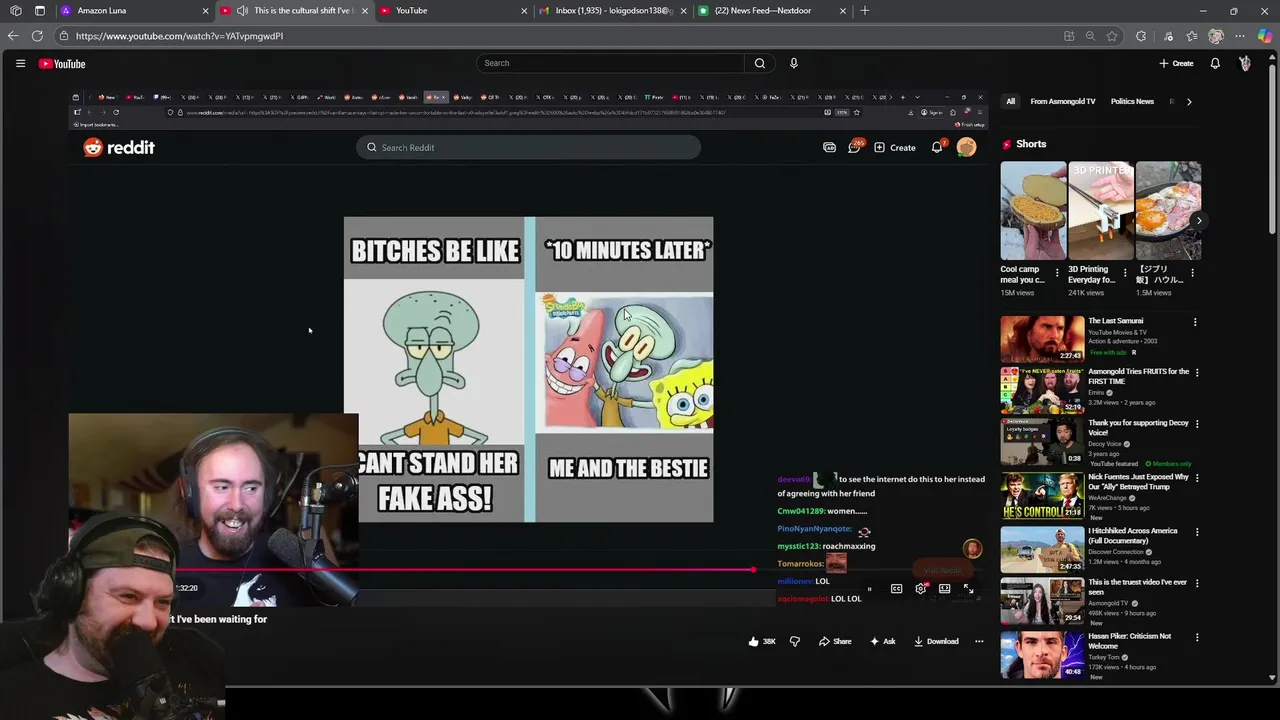Select the All filter chip
Image resolution: width=1280 pixels, height=720 pixels.
(x=1010, y=101)
